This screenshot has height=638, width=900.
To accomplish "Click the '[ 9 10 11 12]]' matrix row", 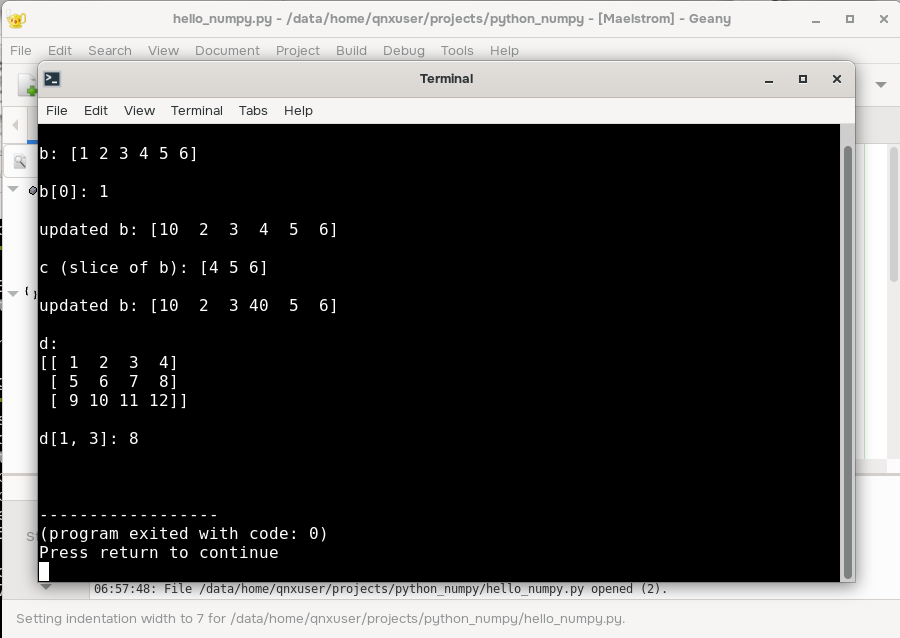I will 119,400.
